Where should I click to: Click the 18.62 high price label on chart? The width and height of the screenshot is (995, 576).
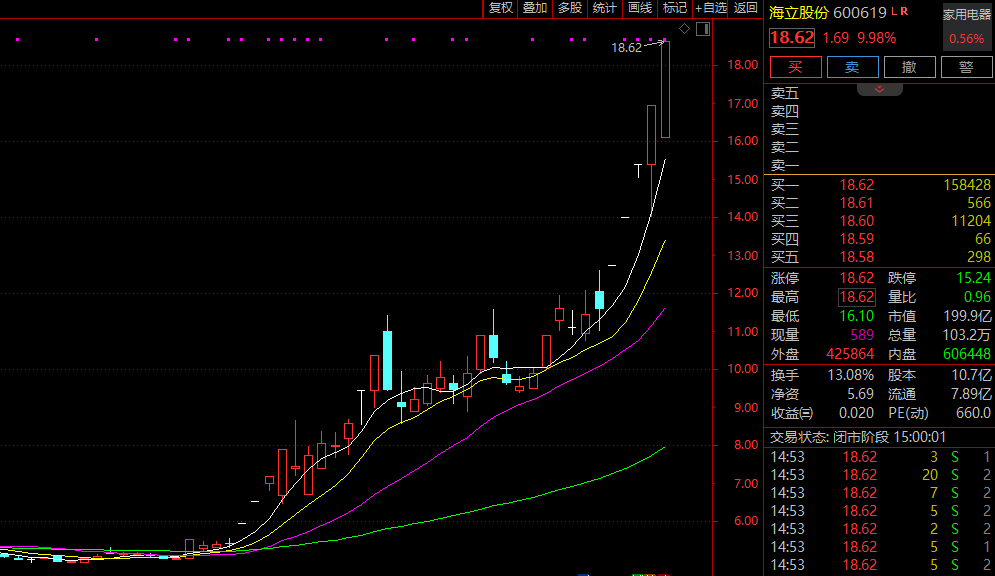point(626,48)
